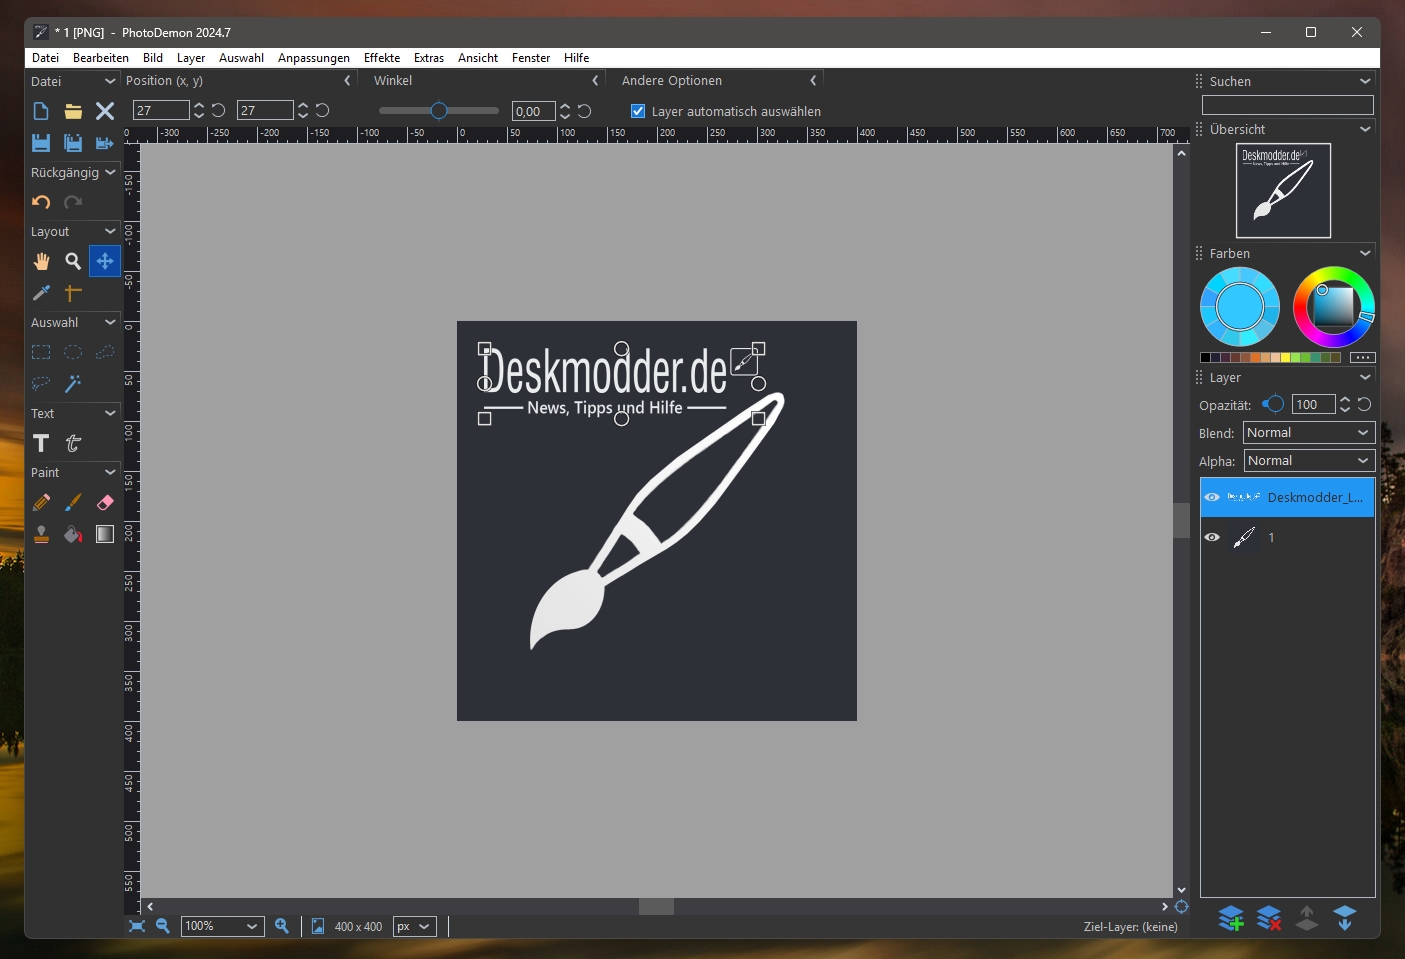Select the Eraser tool

coord(105,502)
